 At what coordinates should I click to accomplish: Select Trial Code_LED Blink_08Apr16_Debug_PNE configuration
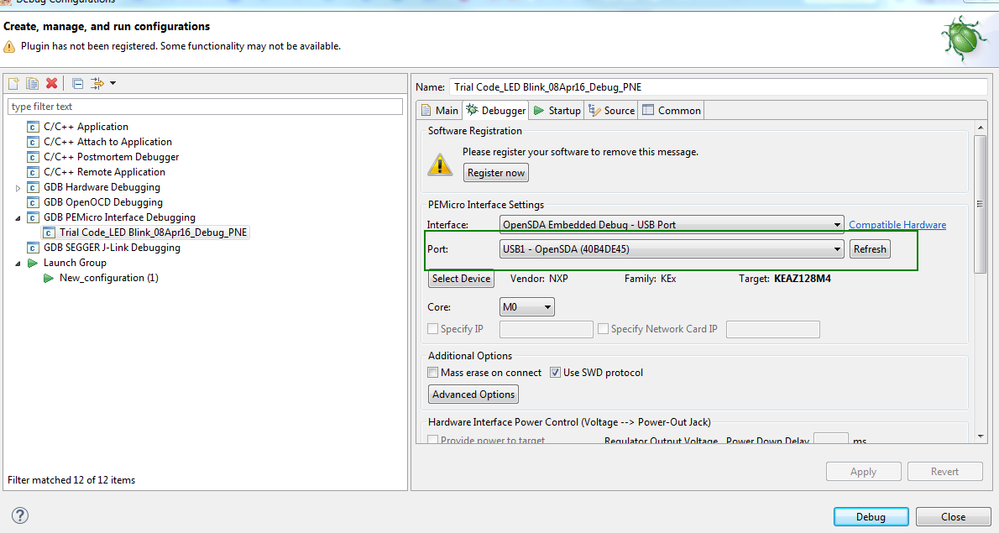(153, 232)
